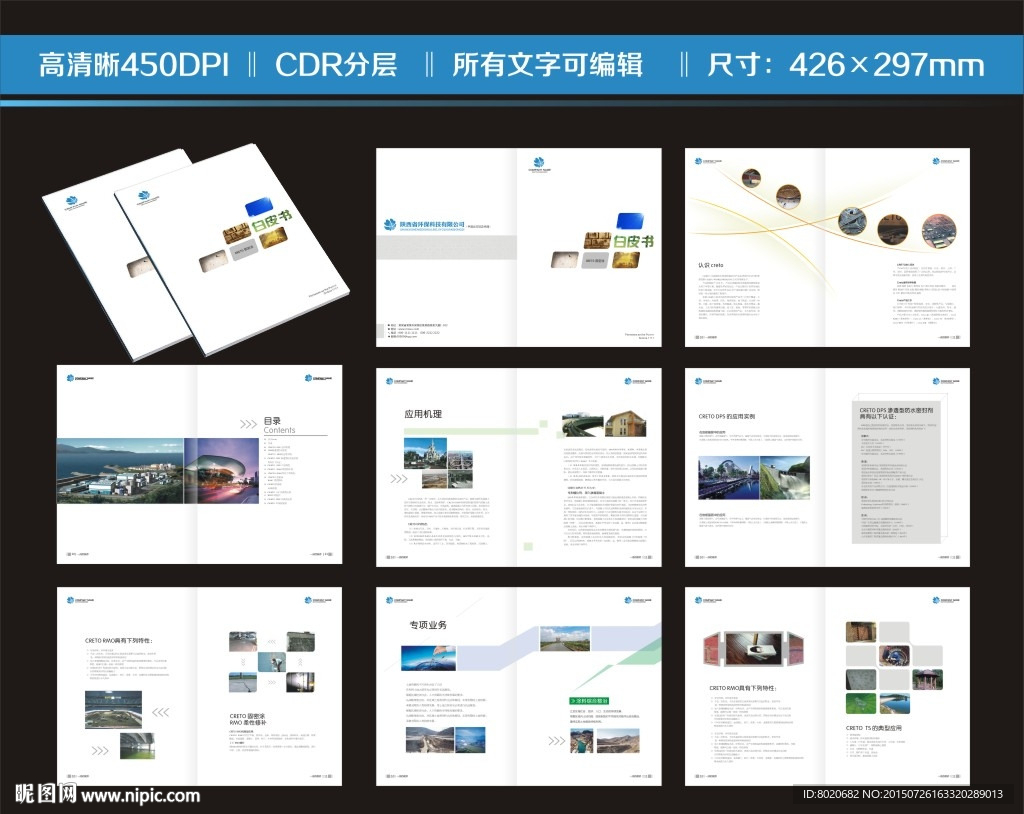Click the CDR分层 banner text

click(x=336, y=65)
